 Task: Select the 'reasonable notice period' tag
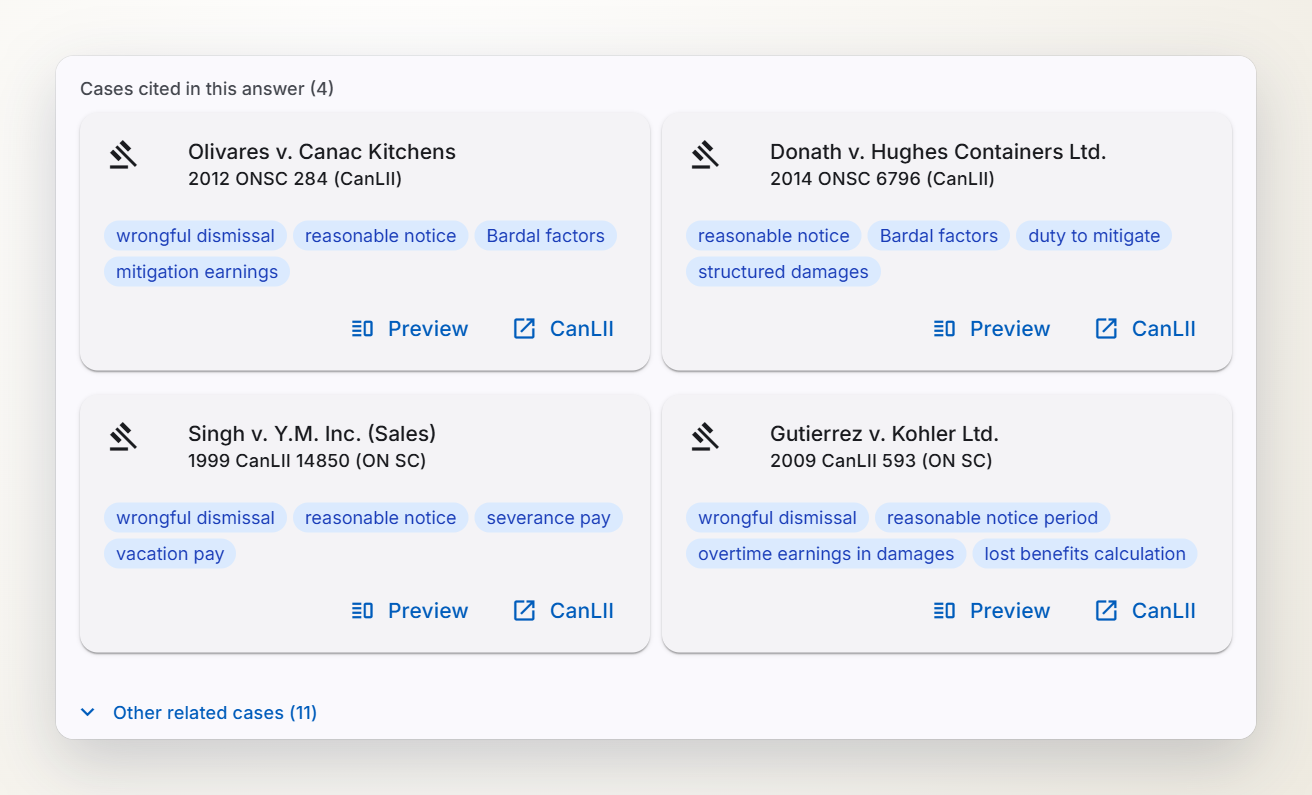[992, 518]
